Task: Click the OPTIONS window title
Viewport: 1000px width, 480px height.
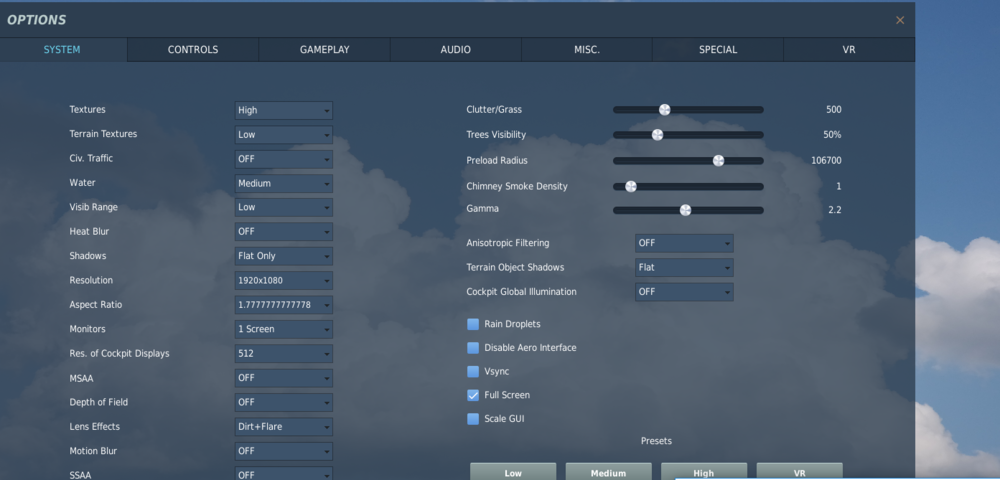Action: tap(36, 20)
